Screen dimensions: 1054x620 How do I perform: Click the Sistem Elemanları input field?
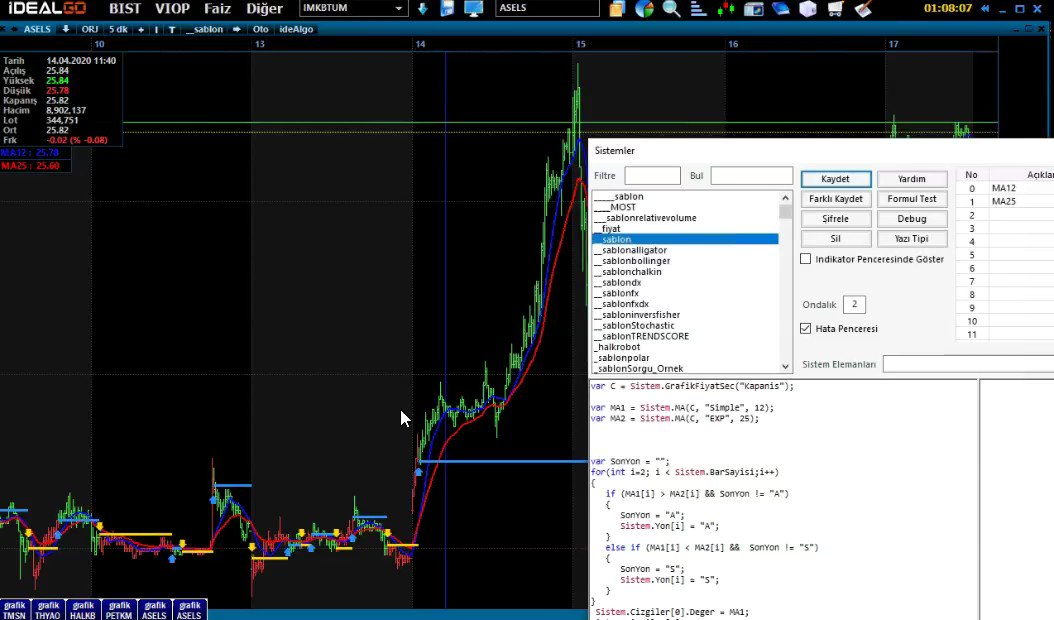(x=968, y=364)
